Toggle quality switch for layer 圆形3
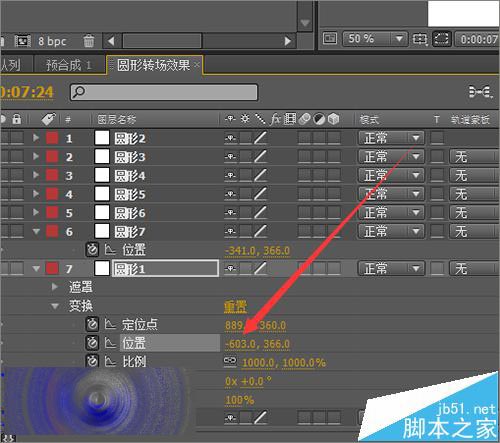Viewport: 500px width, 443px height. [260, 156]
